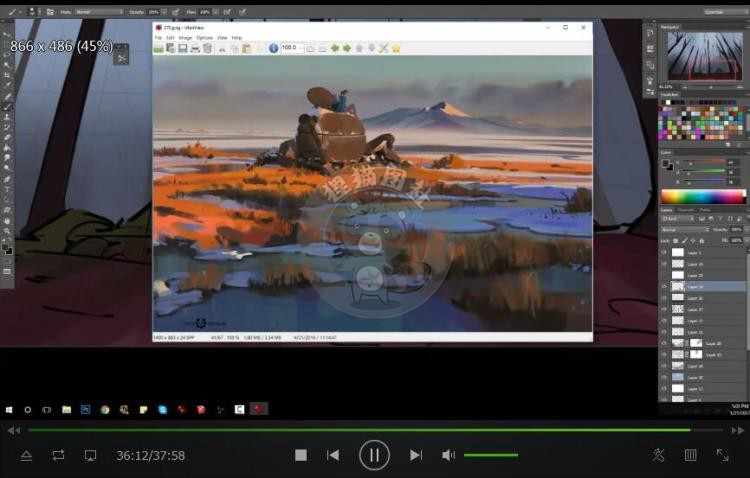Open the player tools settings icon
Screen dimensions: 750x478
(658, 455)
